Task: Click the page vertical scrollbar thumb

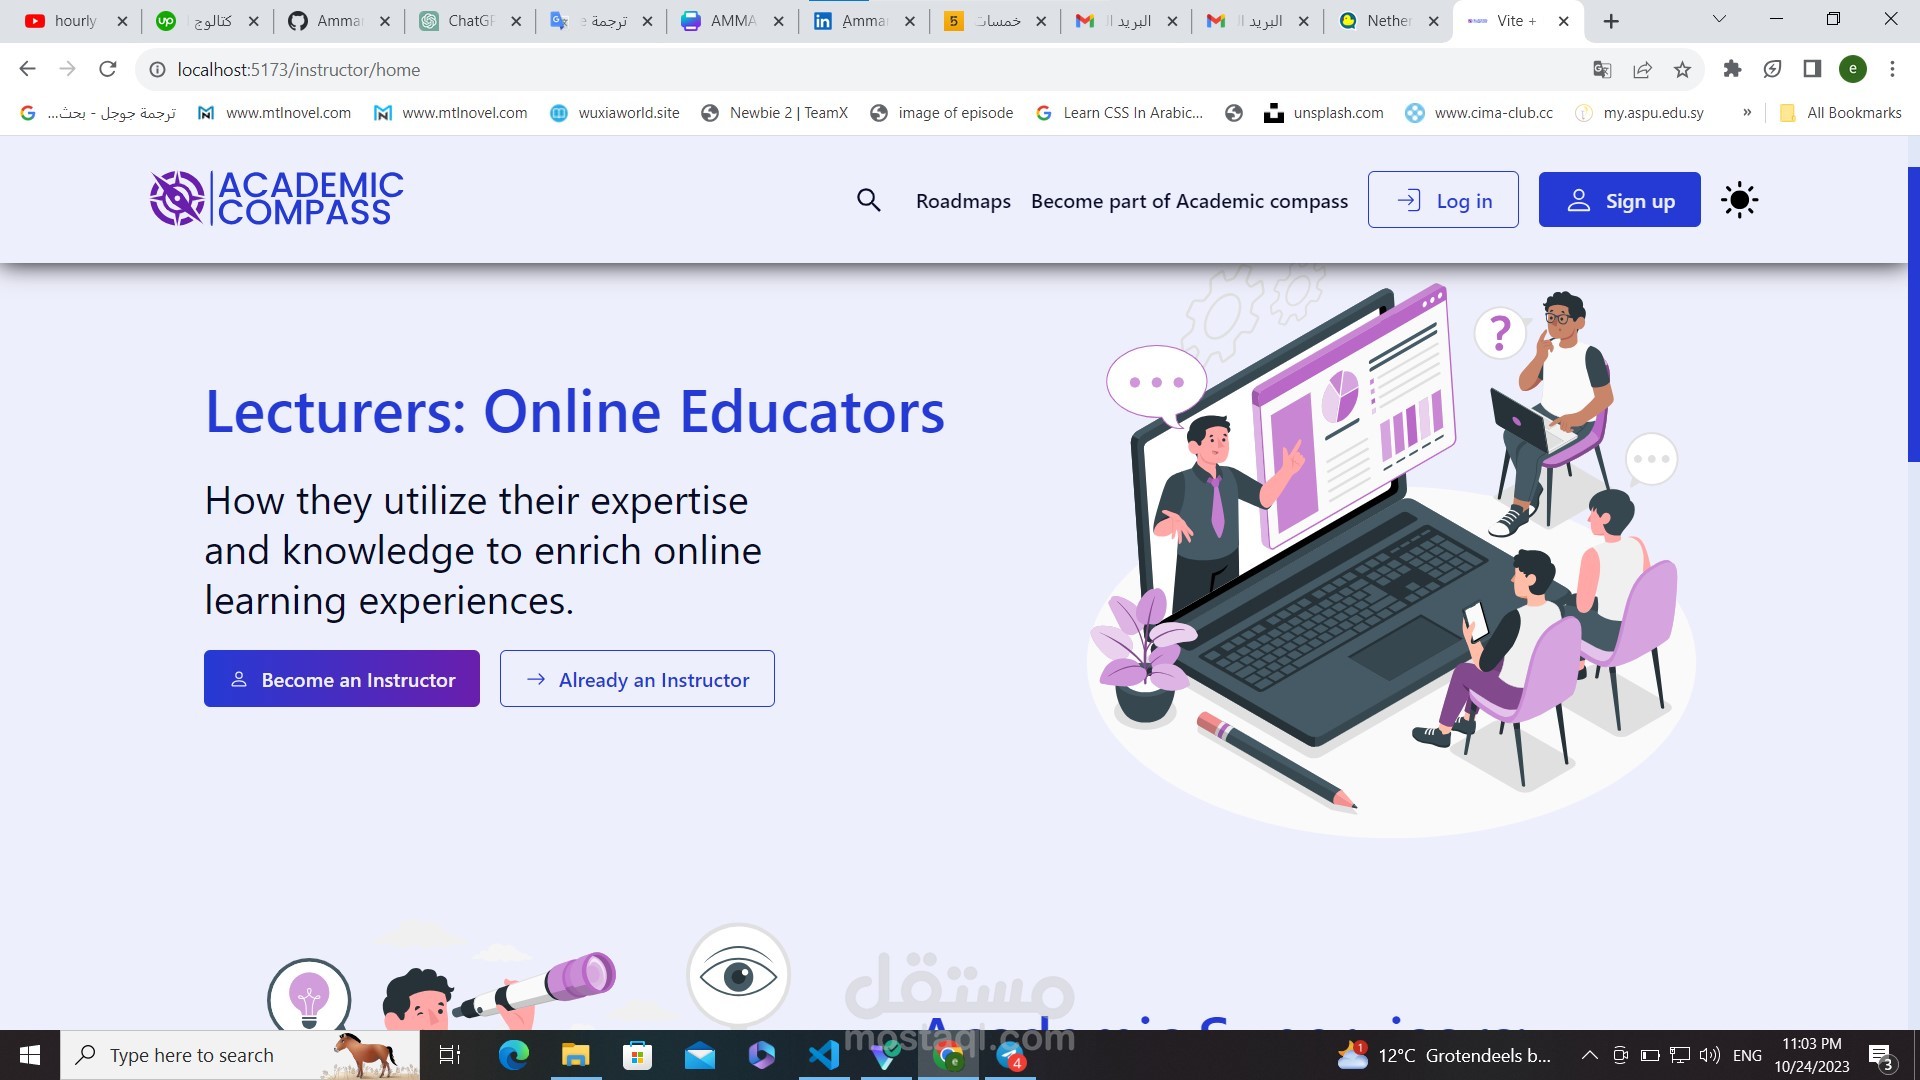Action: coord(1913,312)
